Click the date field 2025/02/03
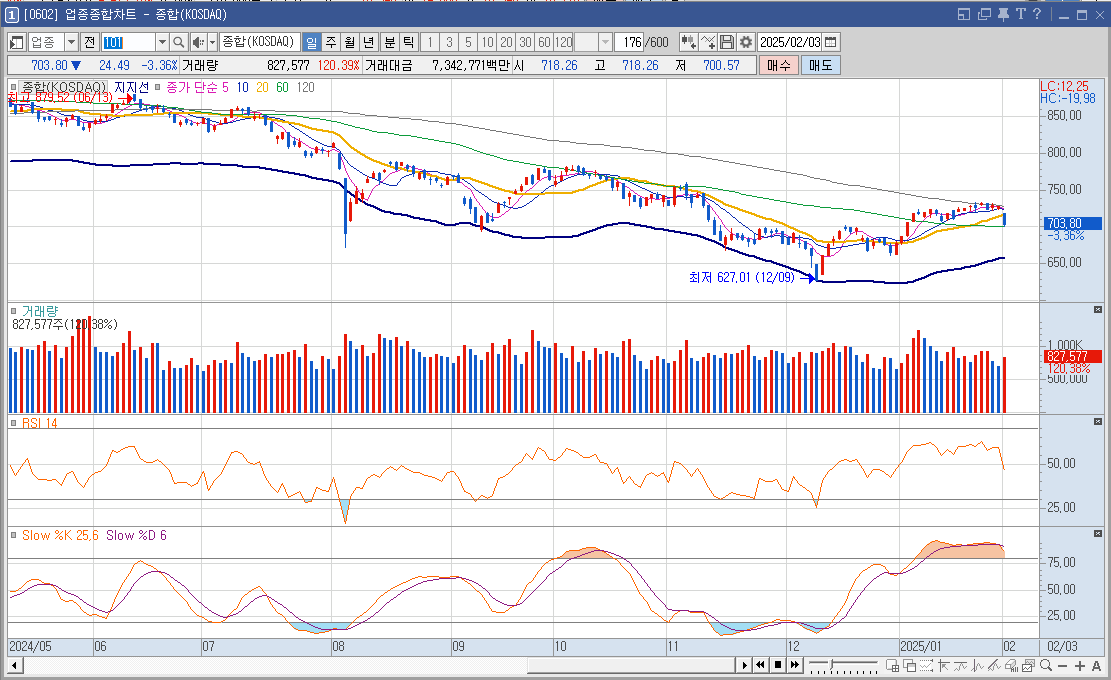1111x680 pixels. pyautogui.click(x=790, y=42)
